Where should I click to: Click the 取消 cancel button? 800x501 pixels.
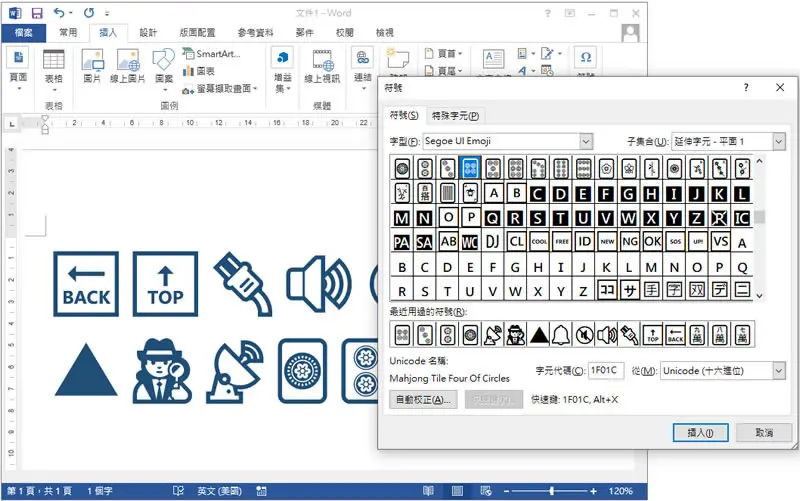pyautogui.click(x=764, y=433)
